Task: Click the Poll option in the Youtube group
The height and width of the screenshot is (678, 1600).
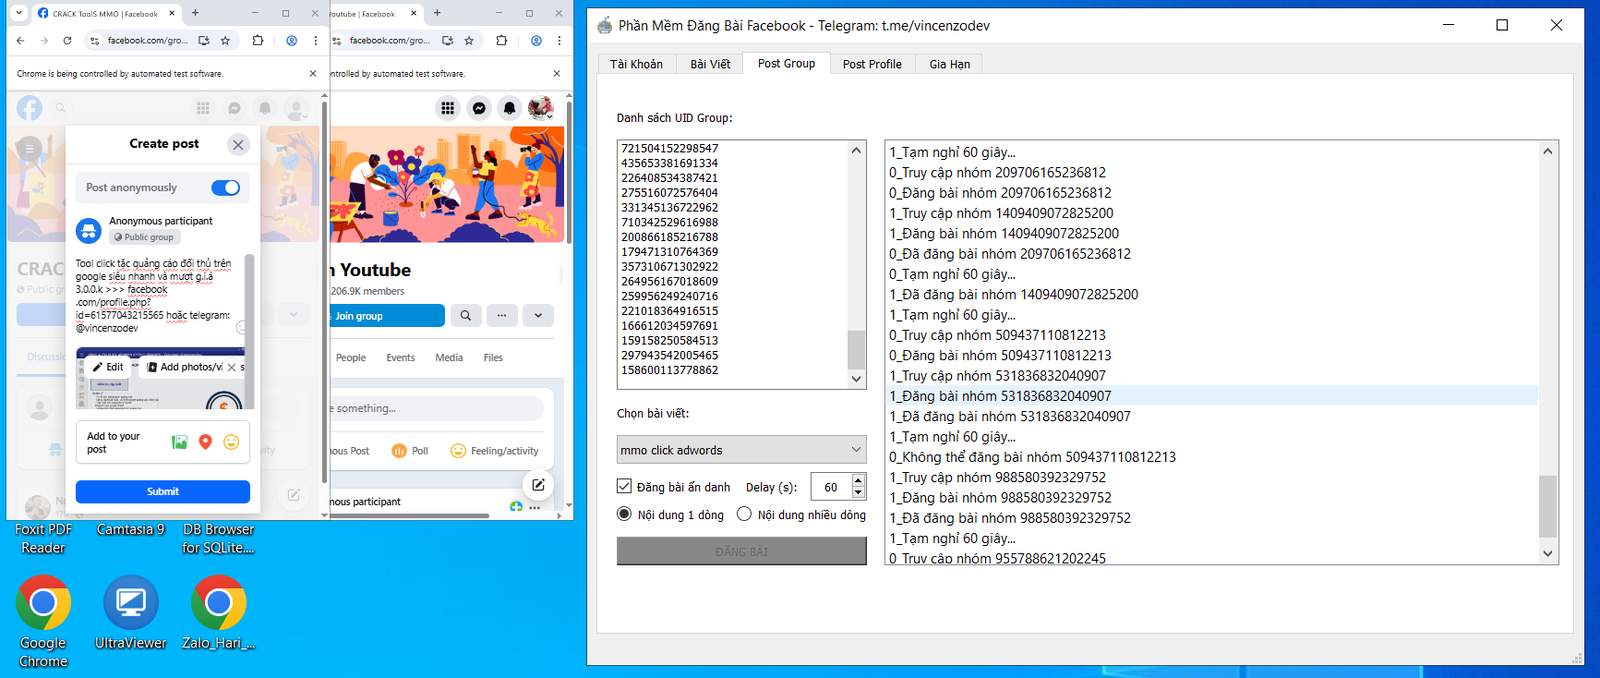Action: [x=410, y=451]
